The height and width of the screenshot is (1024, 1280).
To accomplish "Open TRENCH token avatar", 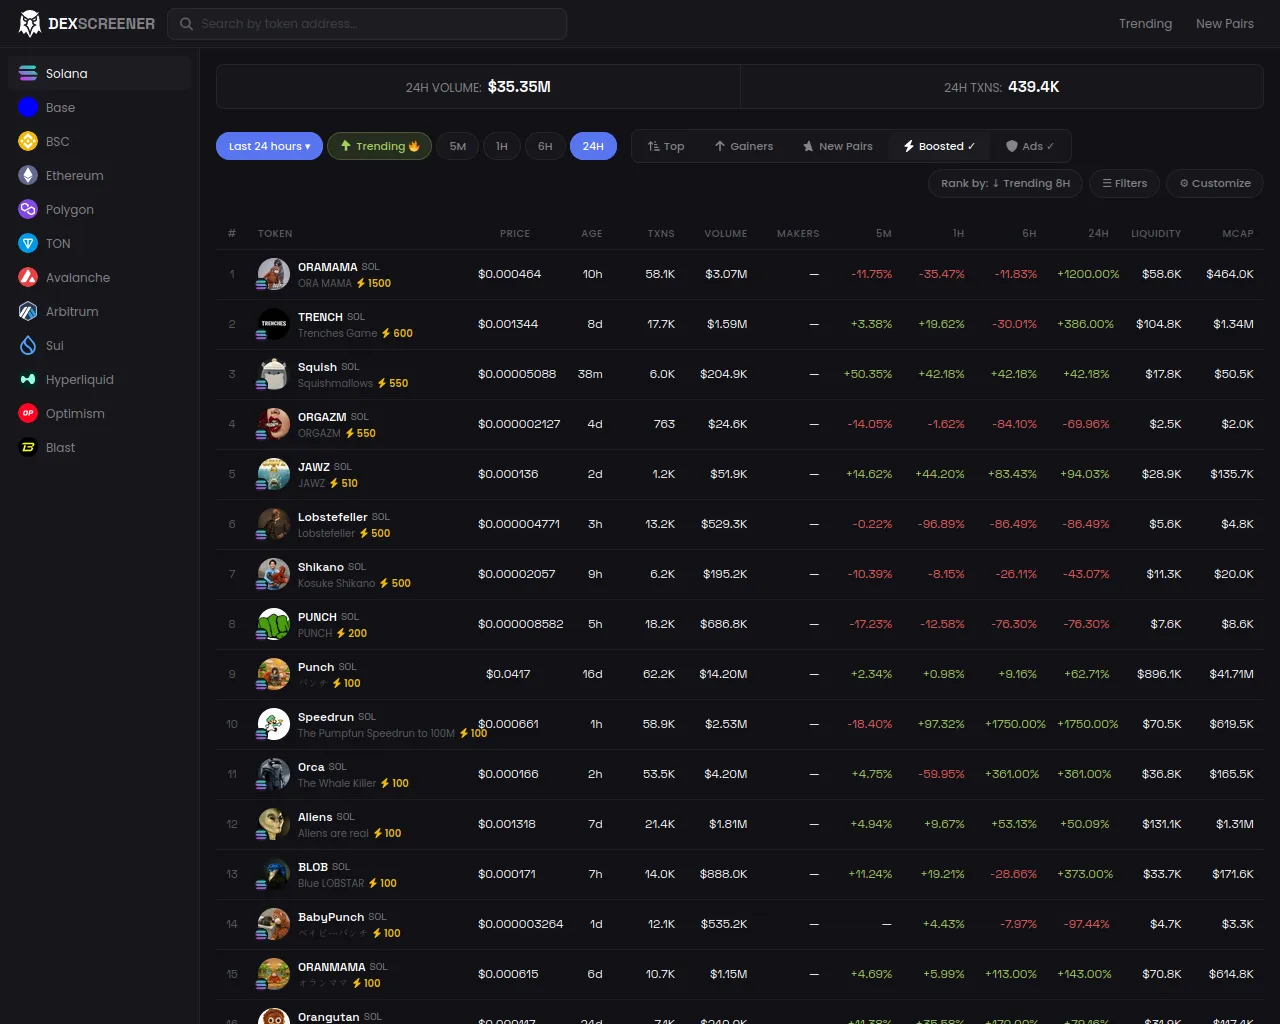I will click(x=274, y=324).
